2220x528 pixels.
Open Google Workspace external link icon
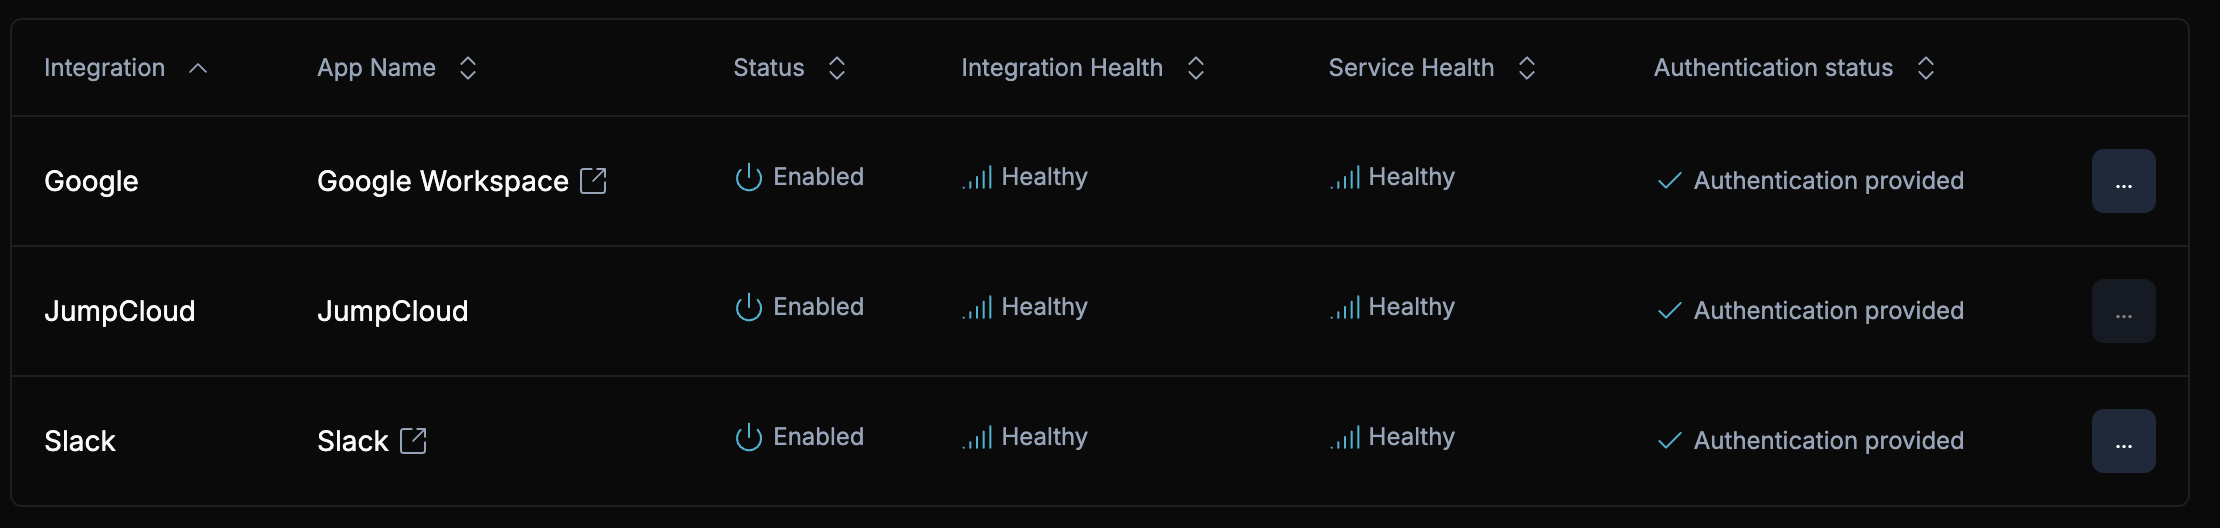(593, 181)
